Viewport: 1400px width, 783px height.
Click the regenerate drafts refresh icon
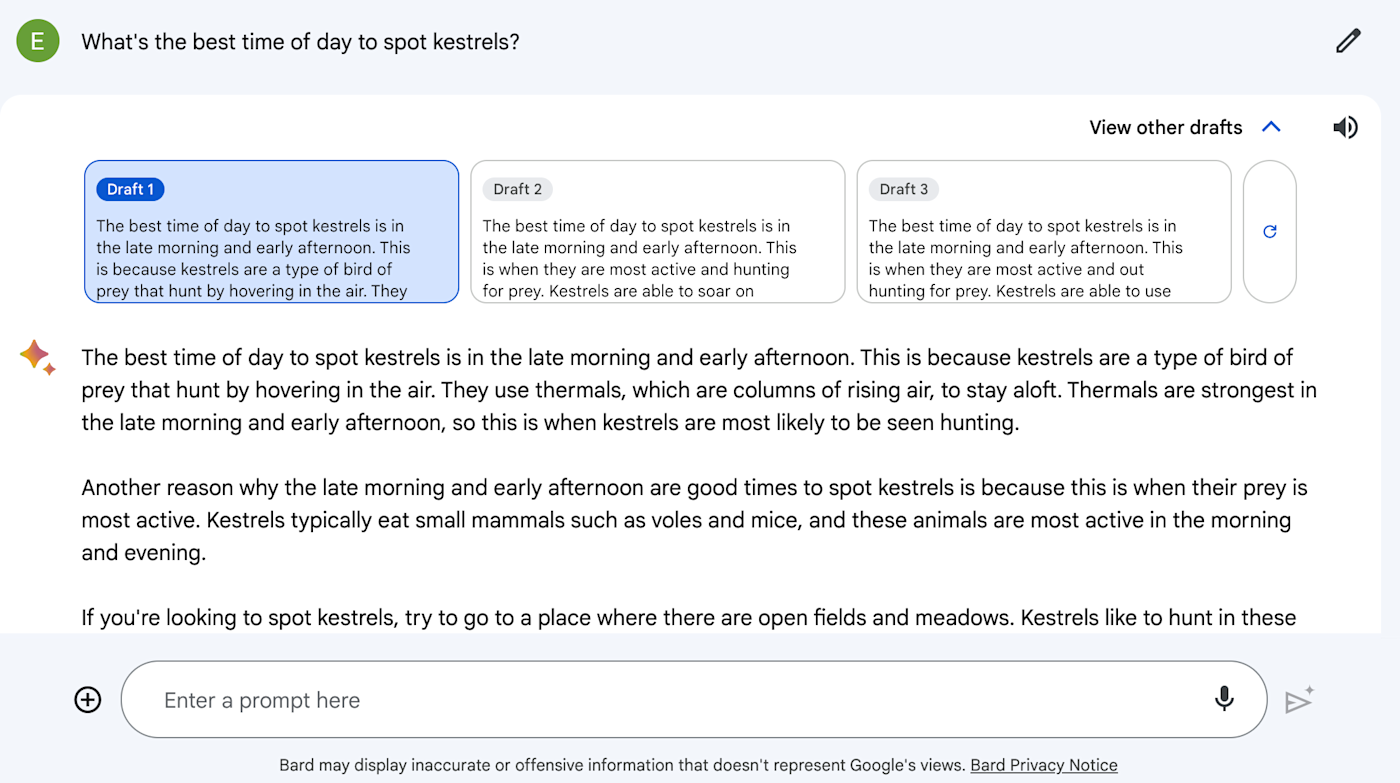pos(1270,231)
